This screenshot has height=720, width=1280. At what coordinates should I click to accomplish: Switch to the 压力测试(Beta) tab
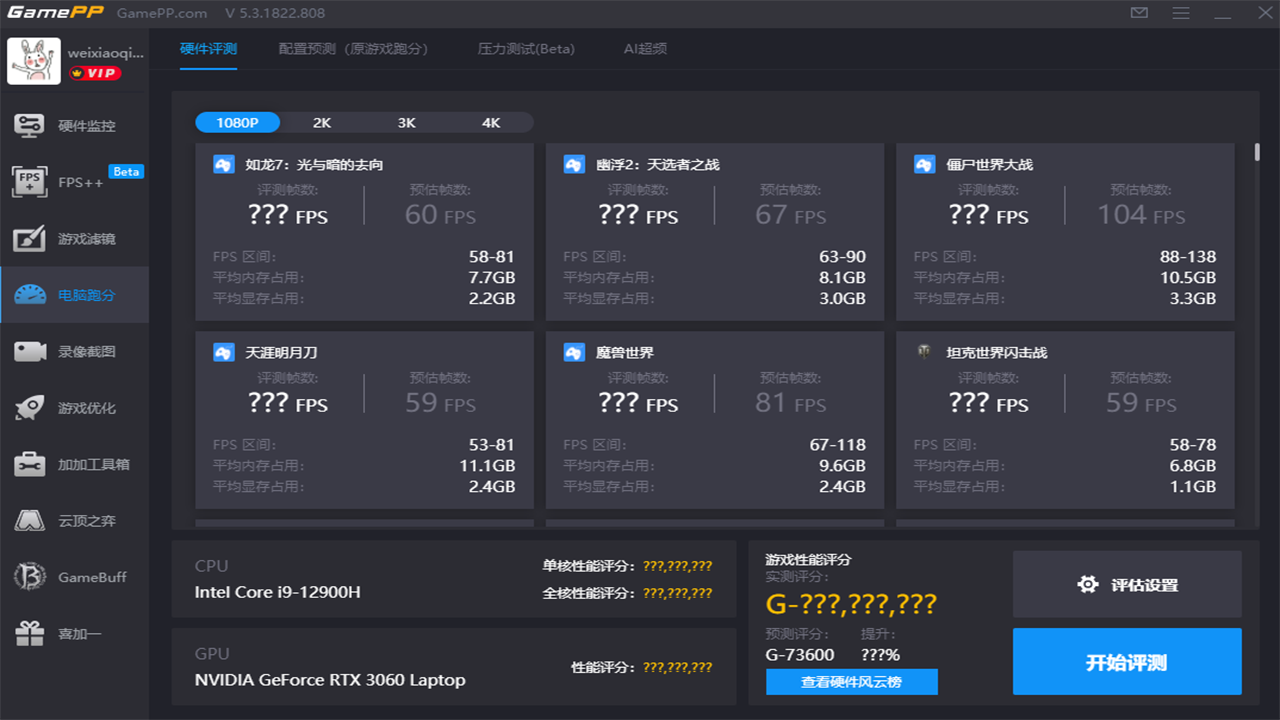point(525,47)
